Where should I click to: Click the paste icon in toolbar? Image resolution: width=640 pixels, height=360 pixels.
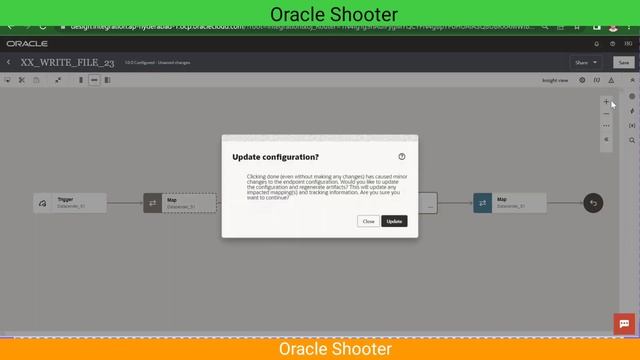pyautogui.click(x=36, y=80)
